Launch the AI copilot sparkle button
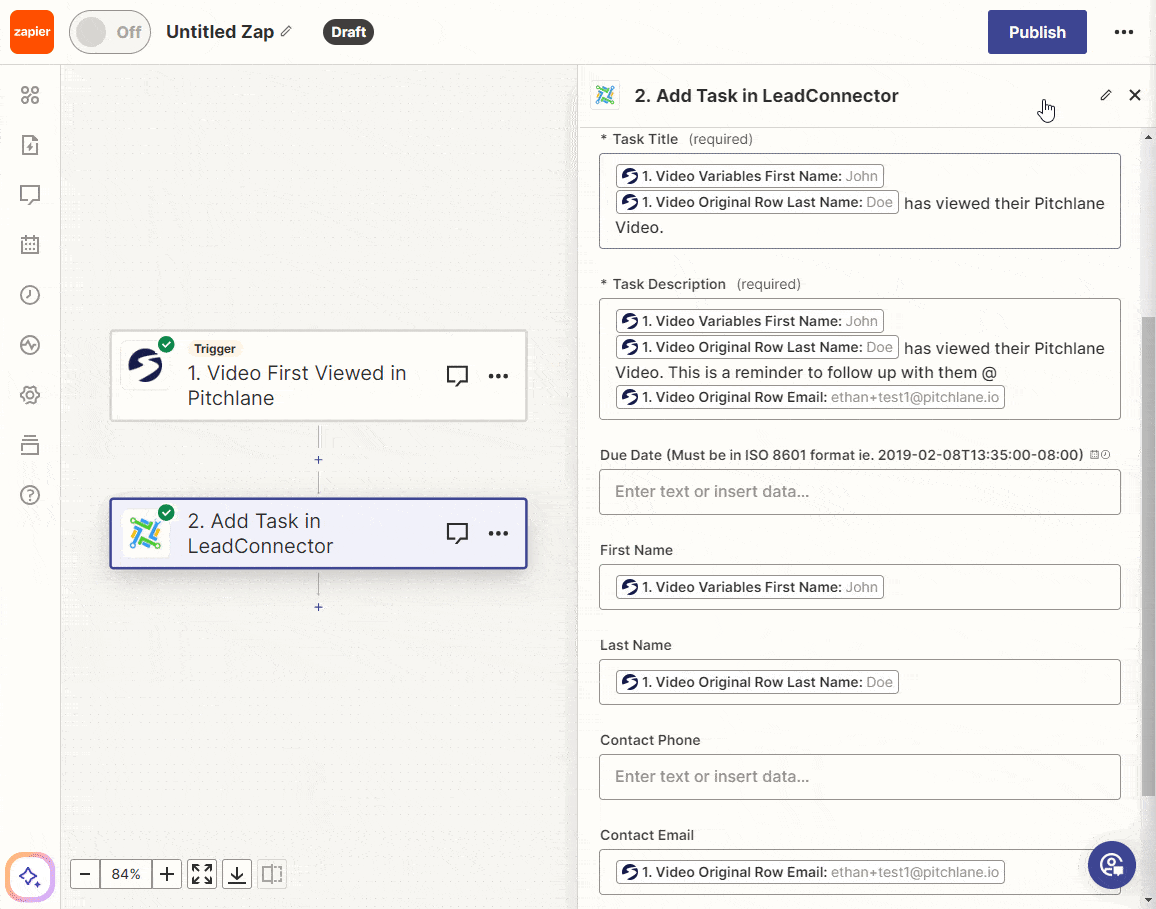The image size is (1156, 909). [x=29, y=877]
